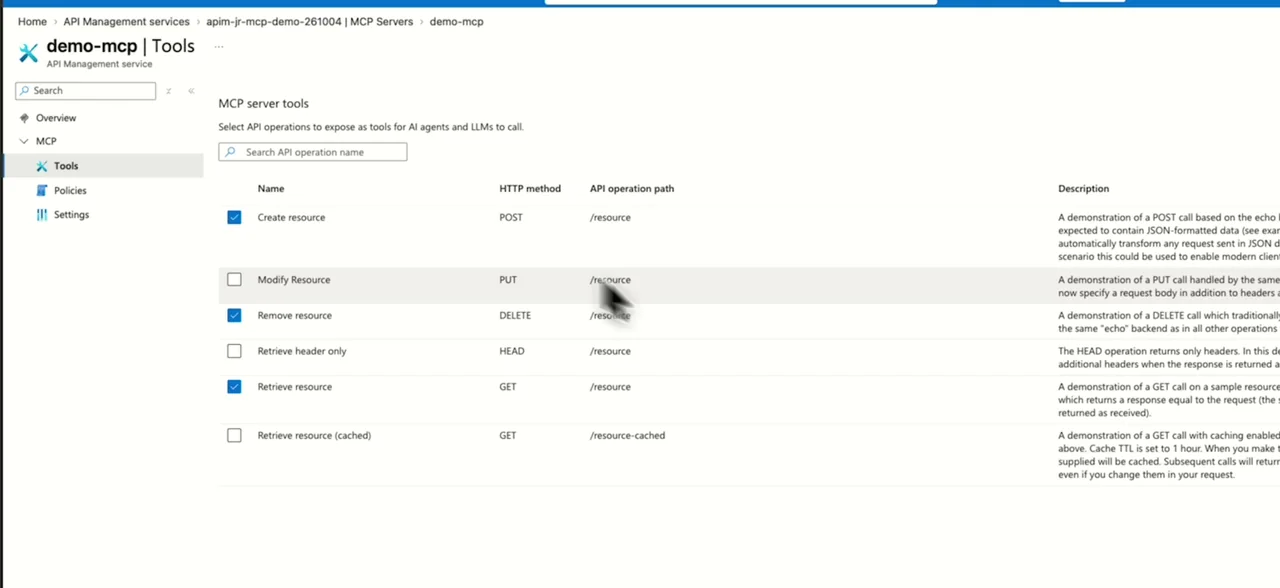Click MCP server tools heading
Image resolution: width=1280 pixels, height=588 pixels.
pos(264,104)
